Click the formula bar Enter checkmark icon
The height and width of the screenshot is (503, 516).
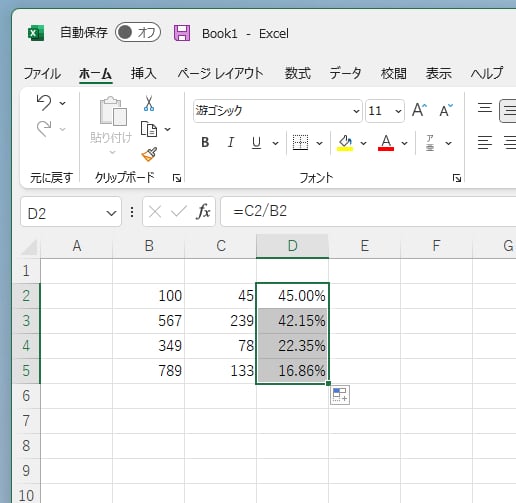point(179,212)
